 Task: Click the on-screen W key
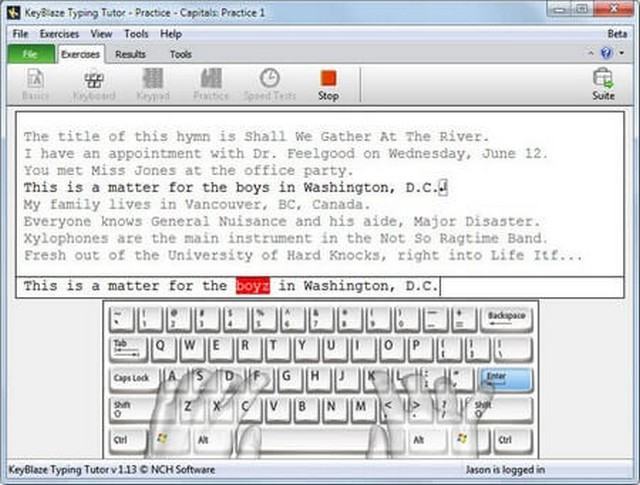193,349
